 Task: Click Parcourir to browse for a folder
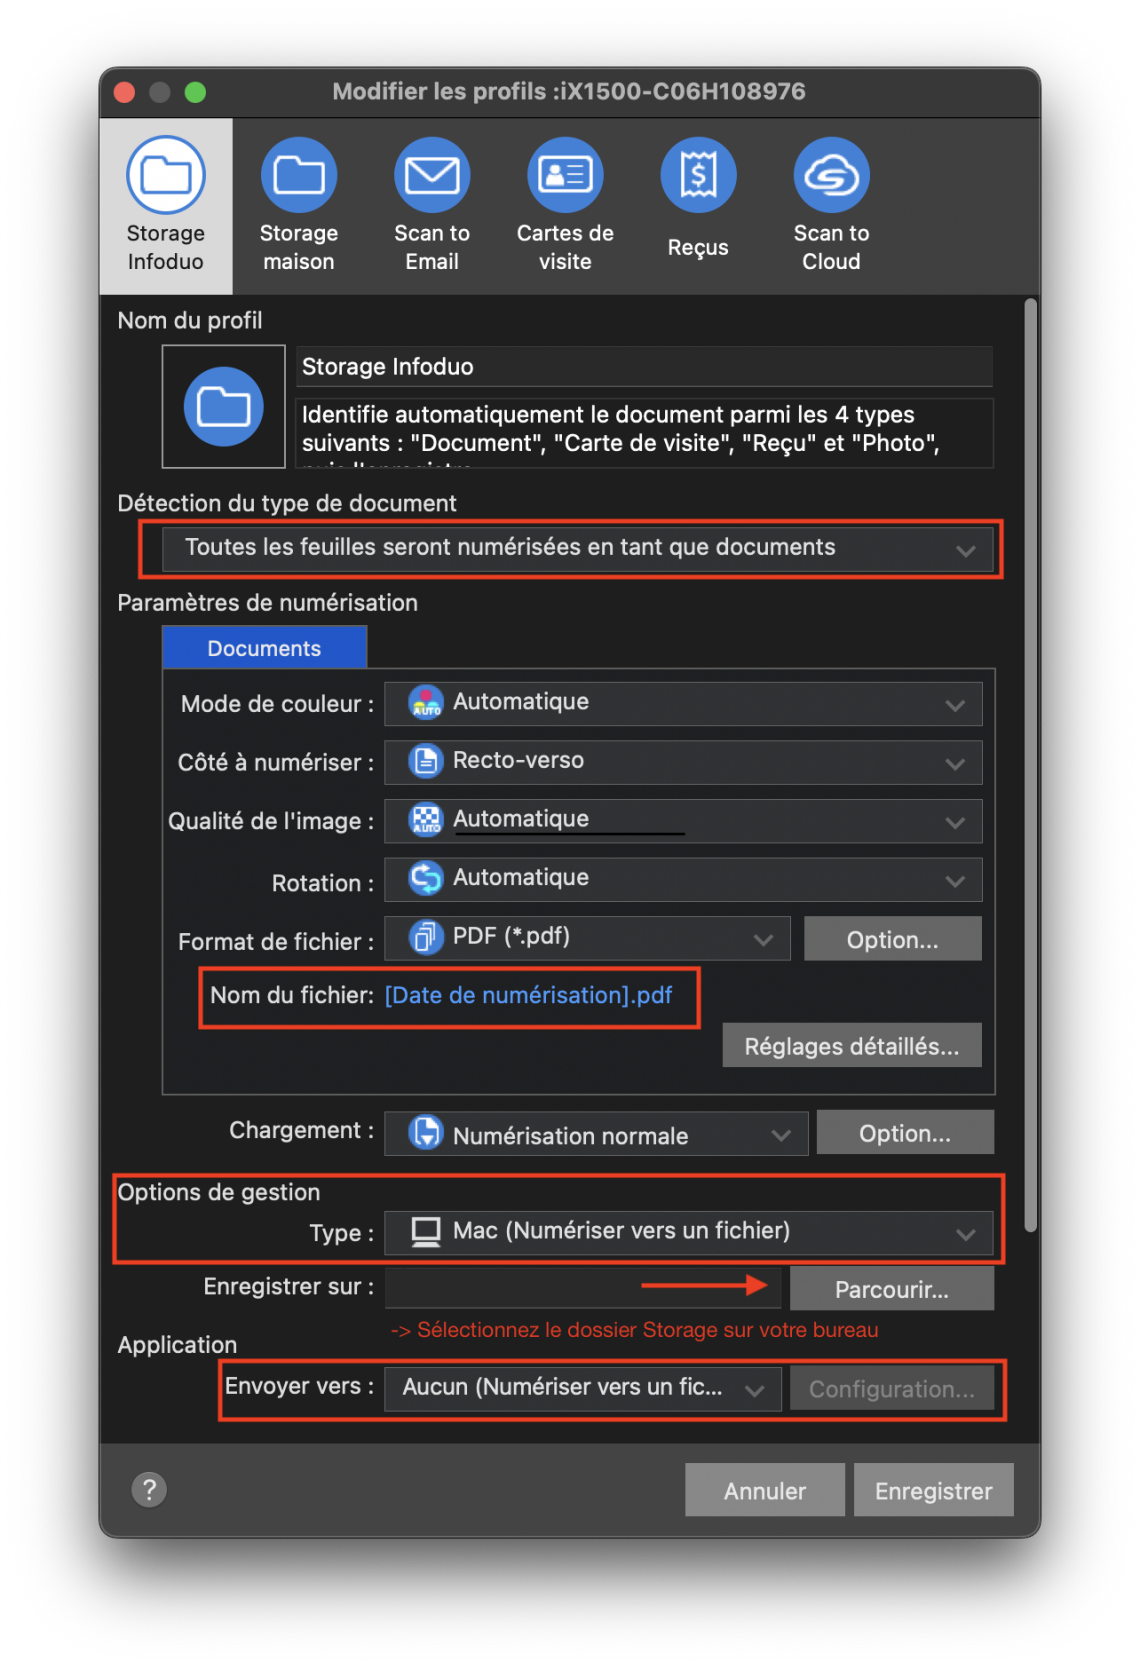pos(891,1289)
